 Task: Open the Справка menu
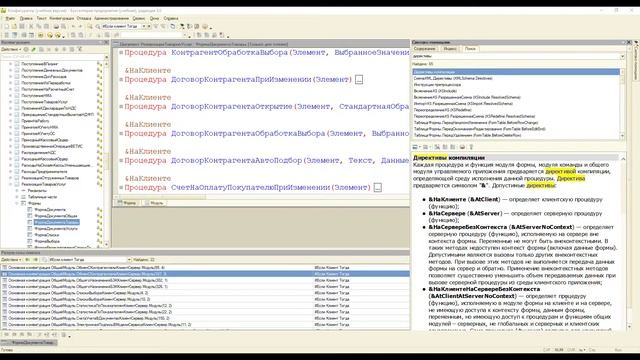point(171,18)
